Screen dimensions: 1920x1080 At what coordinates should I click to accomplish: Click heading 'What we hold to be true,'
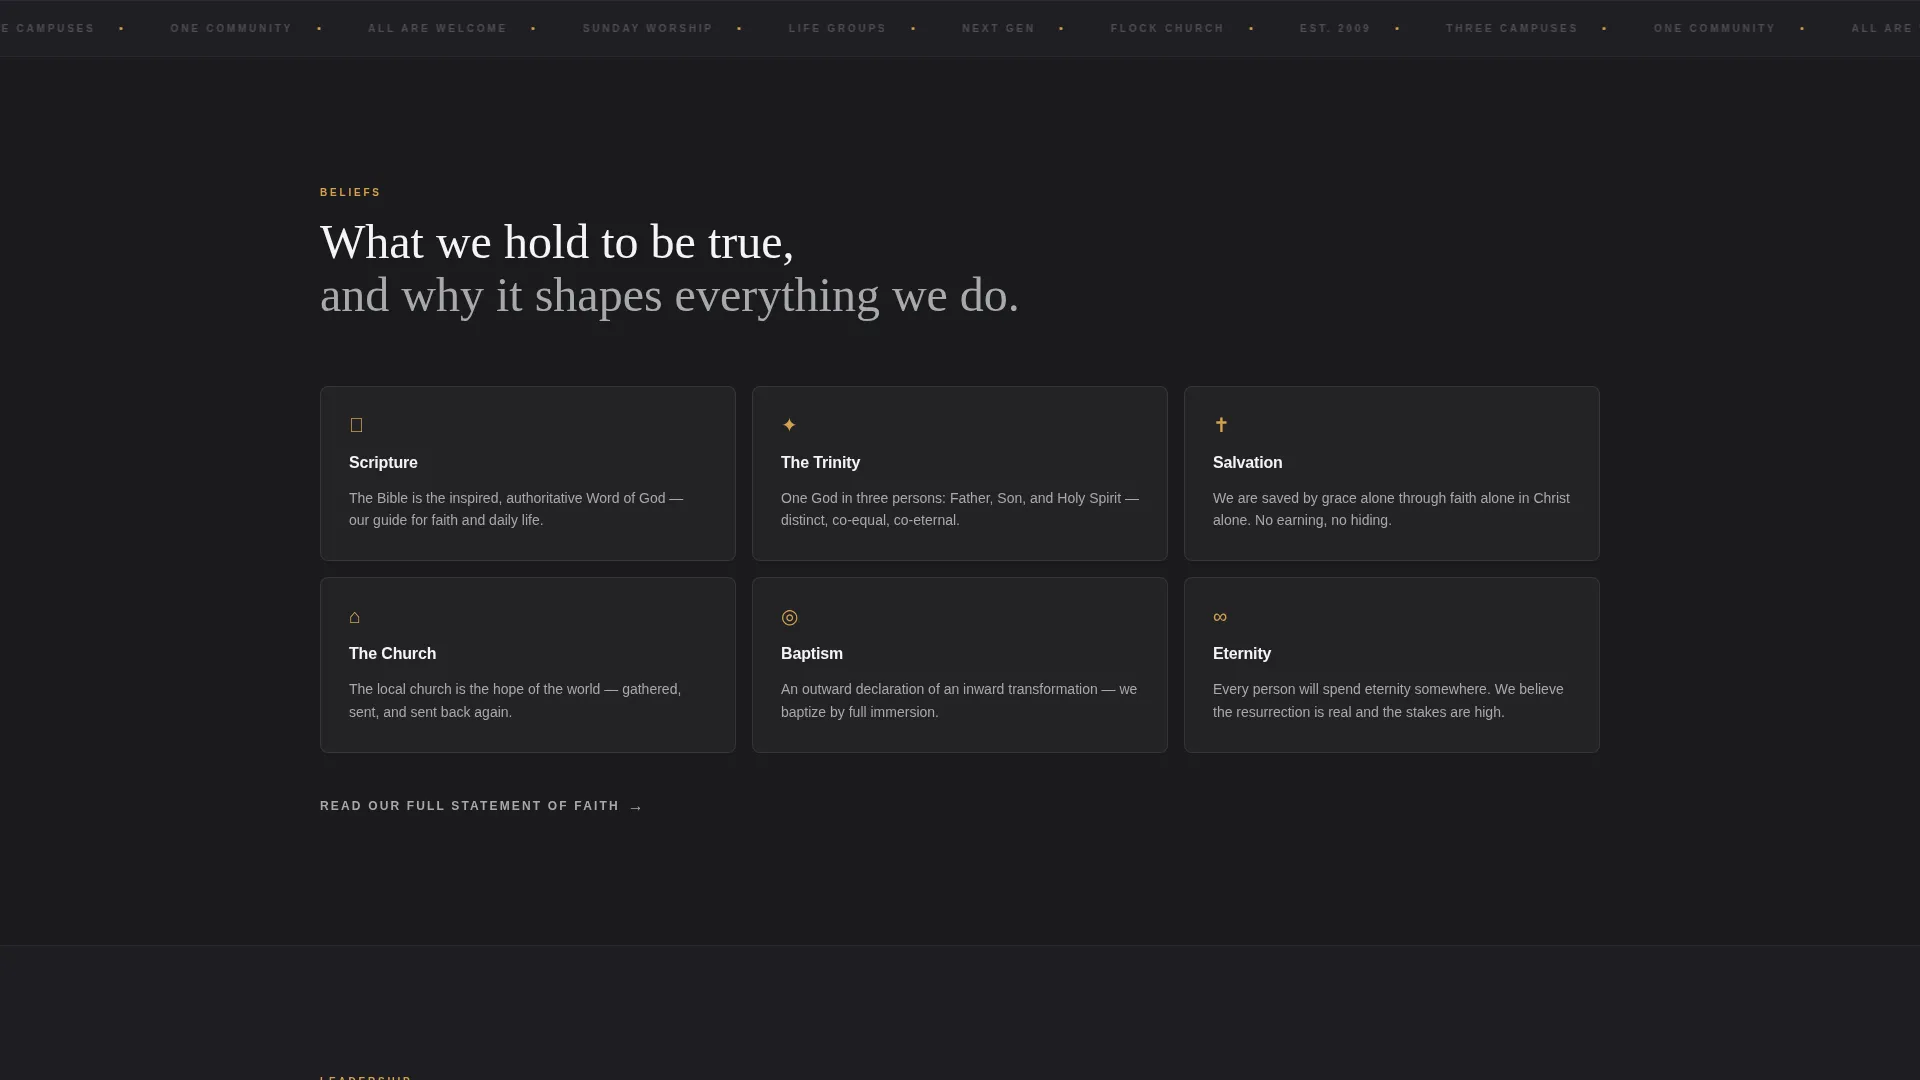pos(557,243)
